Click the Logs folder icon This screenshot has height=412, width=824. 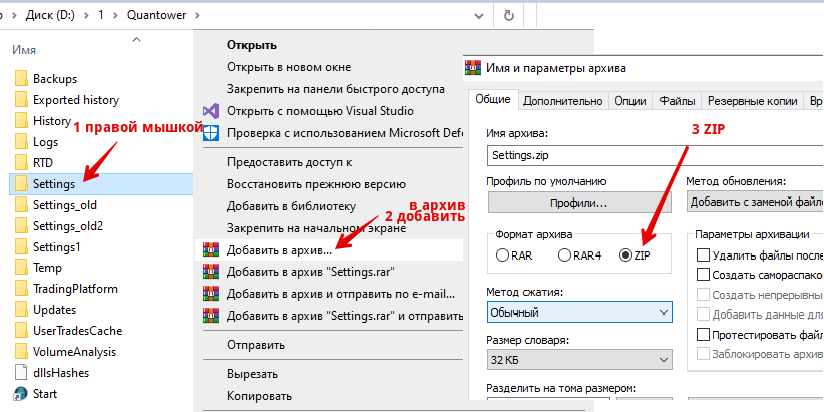[21, 142]
